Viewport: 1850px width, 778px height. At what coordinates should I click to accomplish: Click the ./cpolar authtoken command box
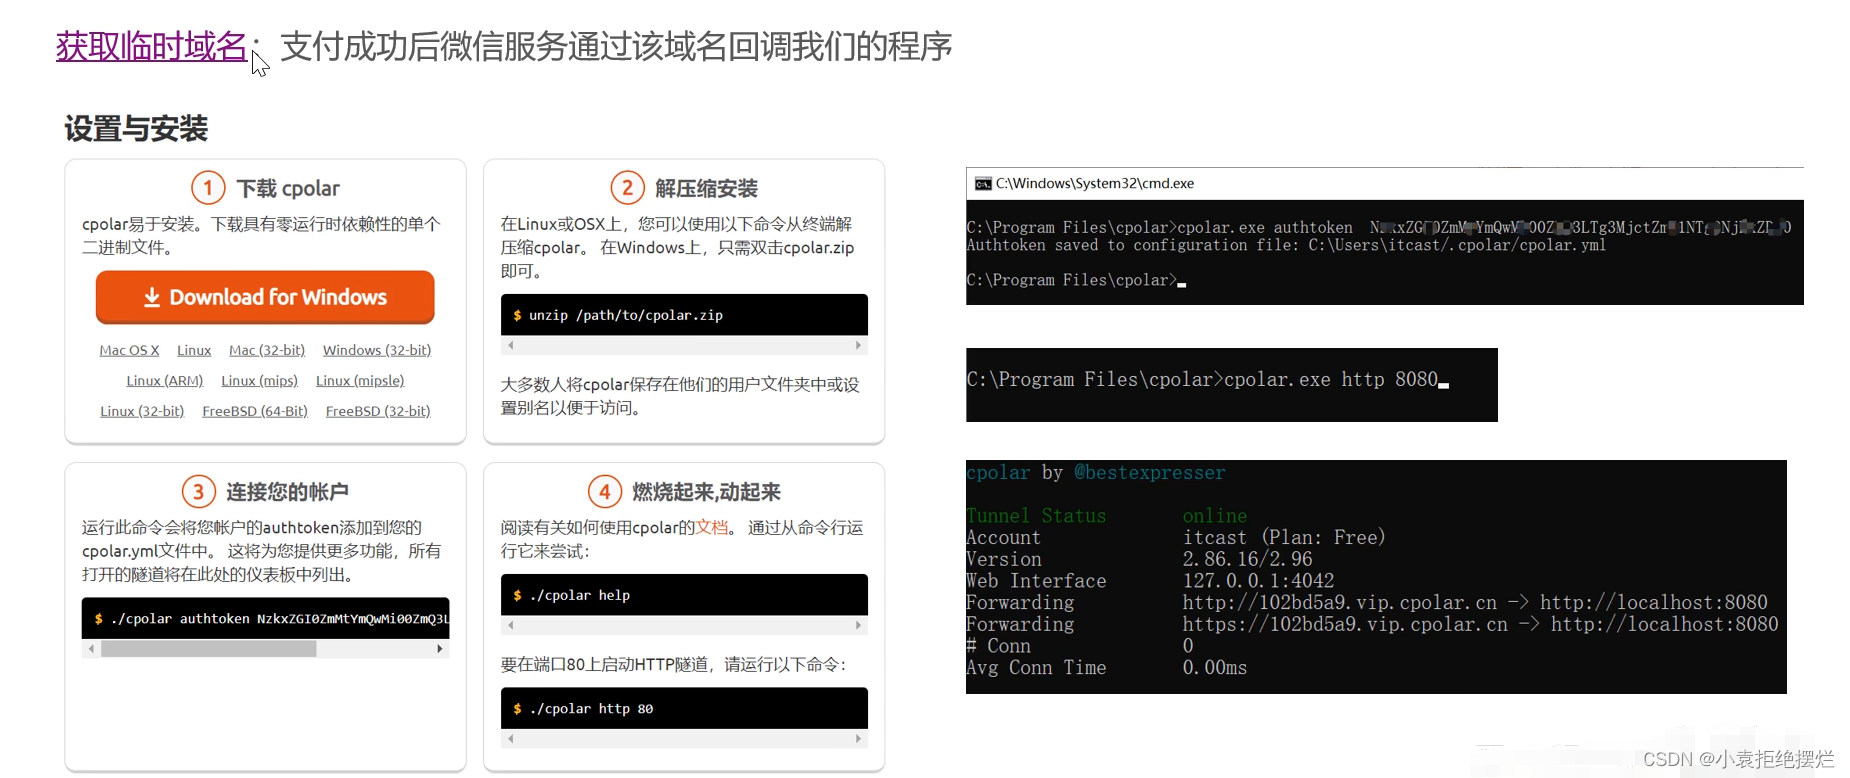click(x=265, y=619)
